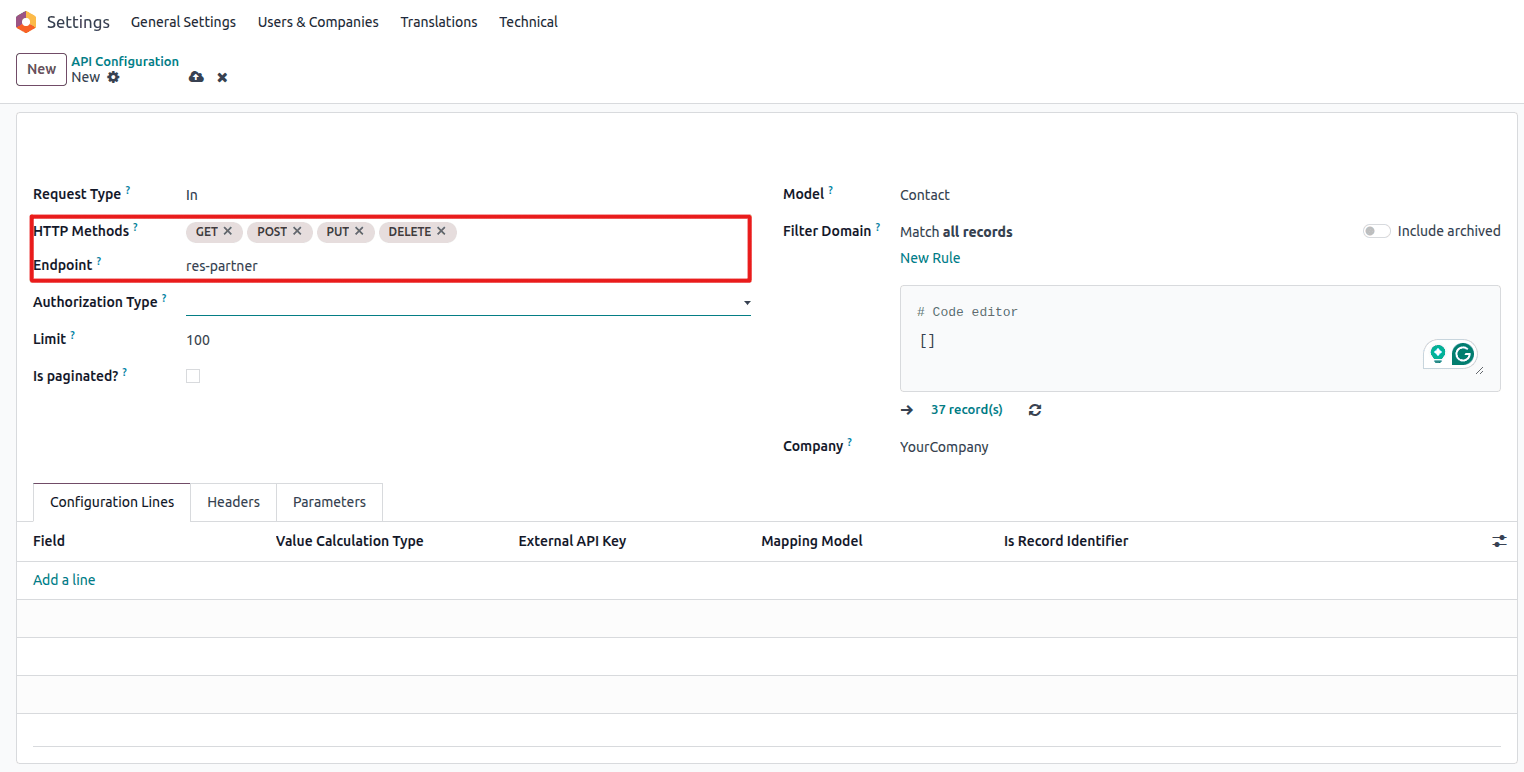Enable the Include archived toggle
This screenshot has height=772, width=1524.
pyautogui.click(x=1376, y=231)
